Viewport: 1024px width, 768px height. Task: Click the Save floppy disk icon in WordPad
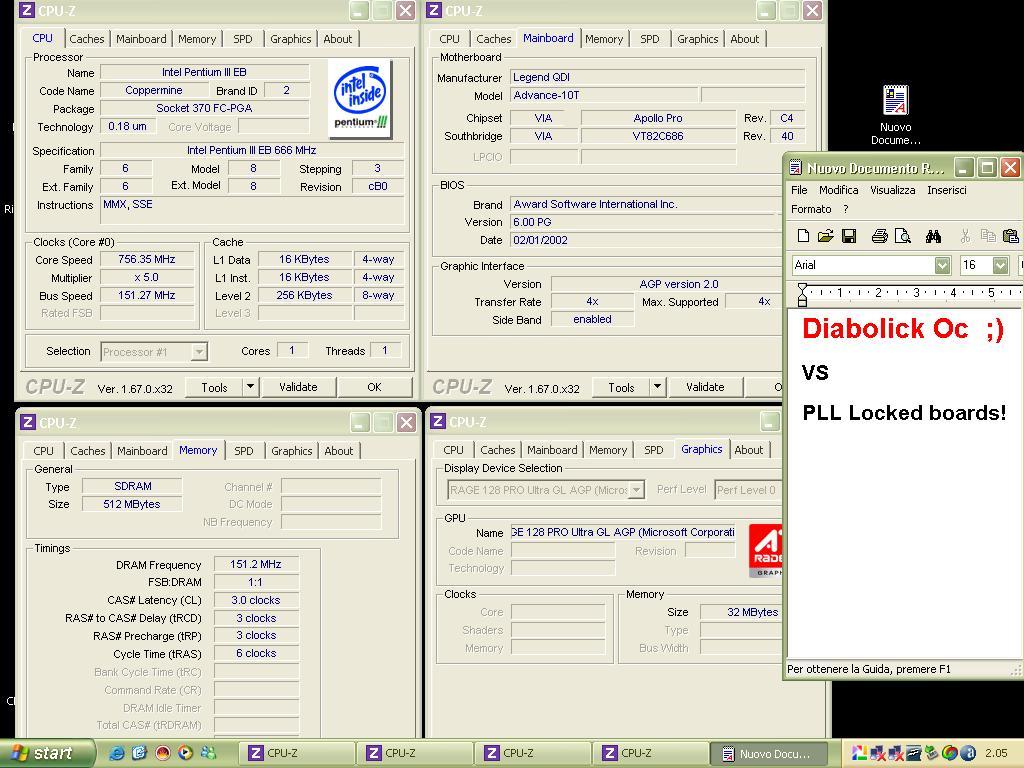[x=848, y=236]
